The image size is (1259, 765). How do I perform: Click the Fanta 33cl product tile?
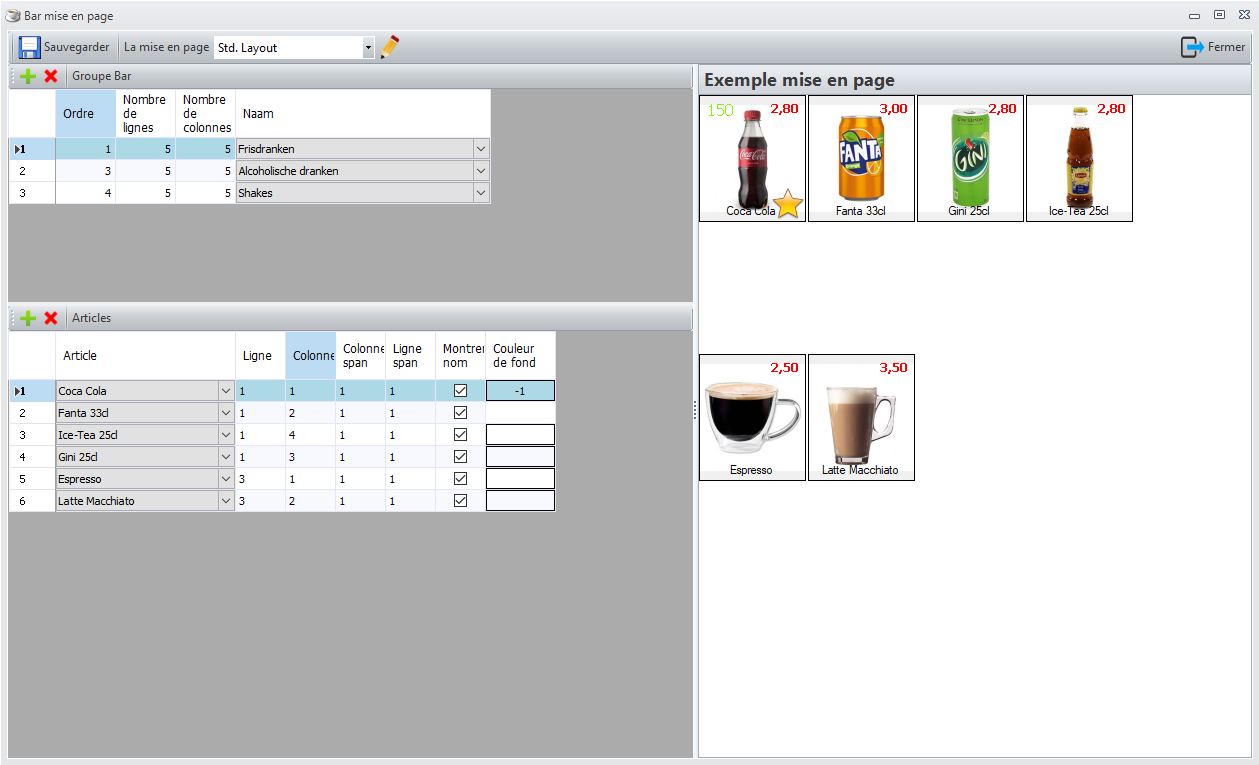tap(861, 158)
